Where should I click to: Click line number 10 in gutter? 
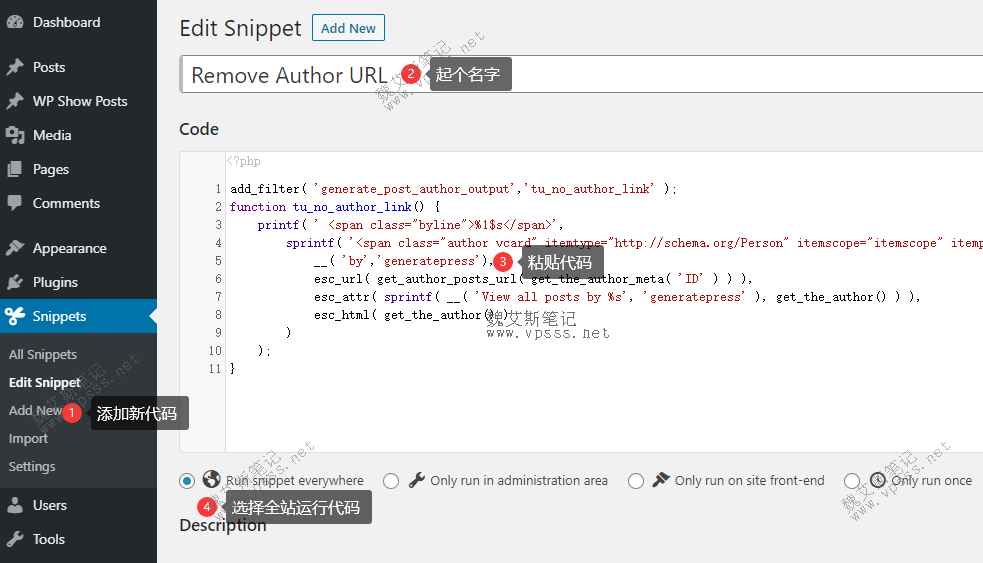[x=215, y=351]
